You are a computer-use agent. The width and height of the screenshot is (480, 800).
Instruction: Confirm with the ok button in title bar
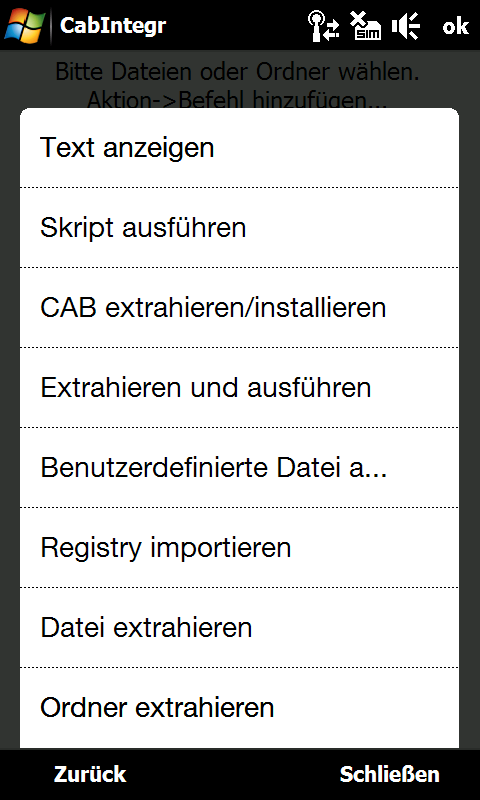(455, 26)
